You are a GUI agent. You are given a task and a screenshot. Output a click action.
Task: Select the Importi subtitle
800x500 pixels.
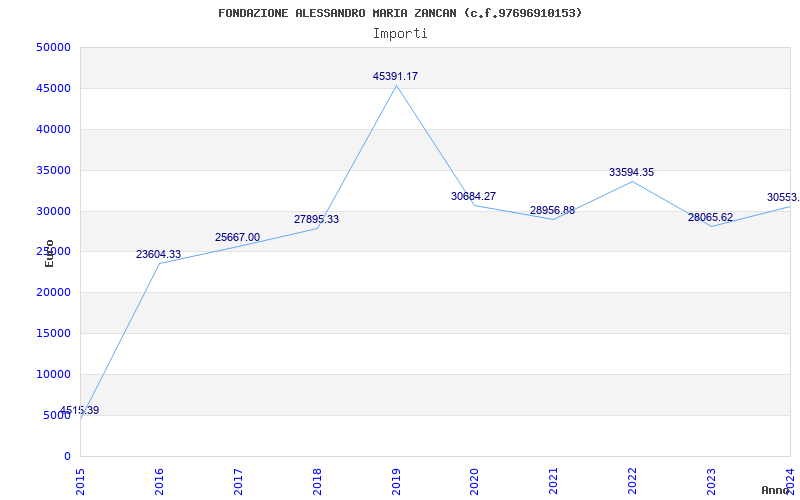pyautogui.click(x=400, y=34)
